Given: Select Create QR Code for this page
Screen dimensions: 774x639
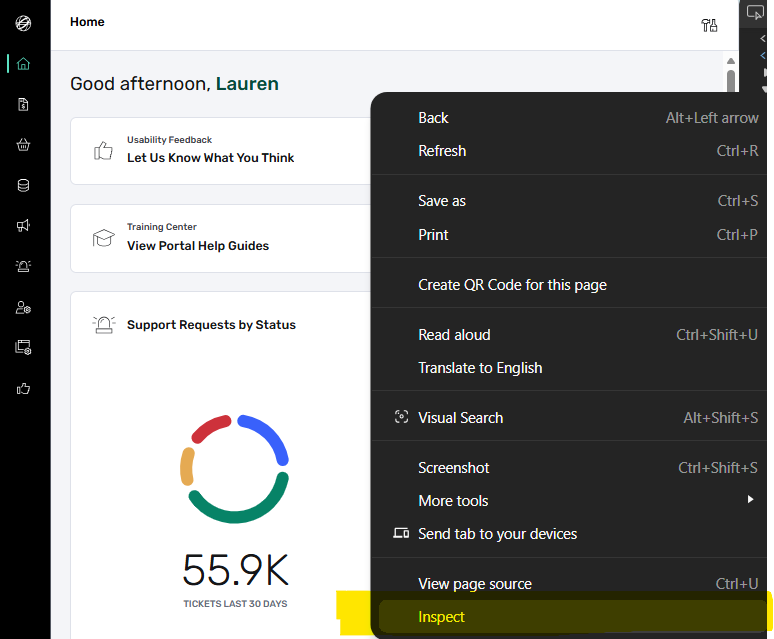Looking at the screenshot, I should click(569, 285).
